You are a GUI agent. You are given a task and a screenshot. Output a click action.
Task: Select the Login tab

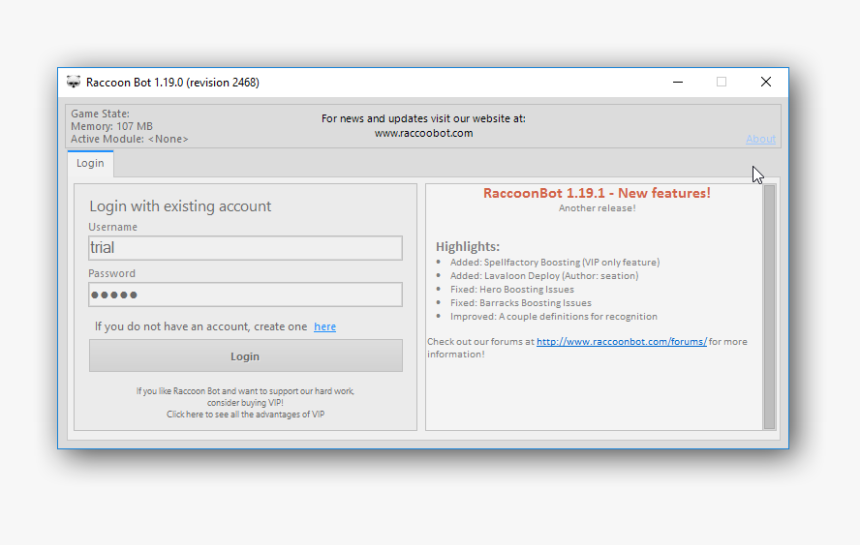90,163
